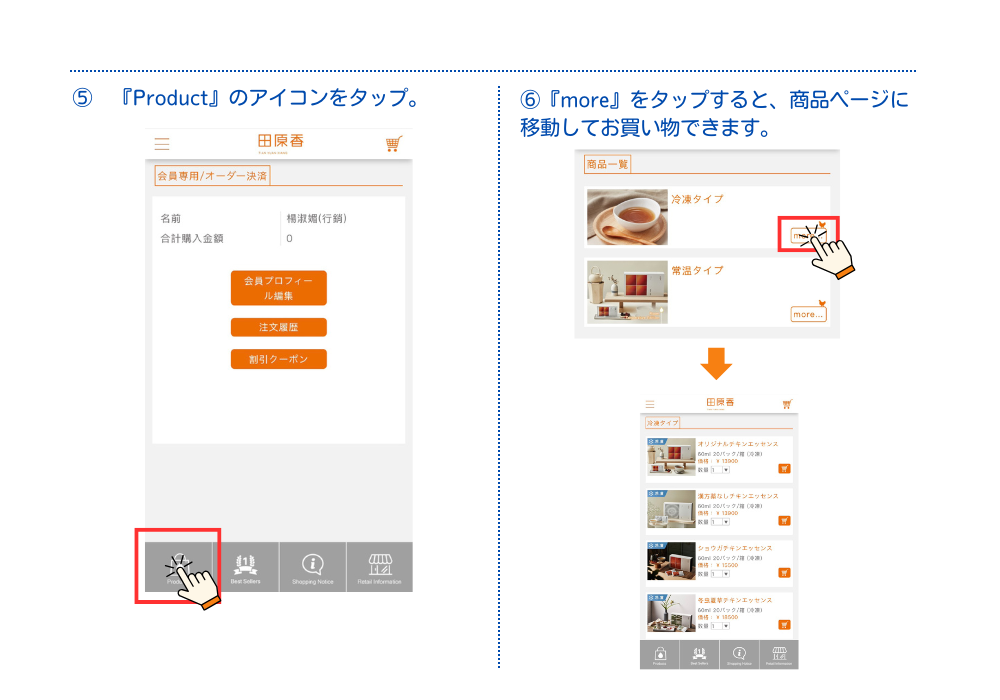Tap Products tab in product list screen
Viewport: 1000px width, 700px height.
pos(660,655)
